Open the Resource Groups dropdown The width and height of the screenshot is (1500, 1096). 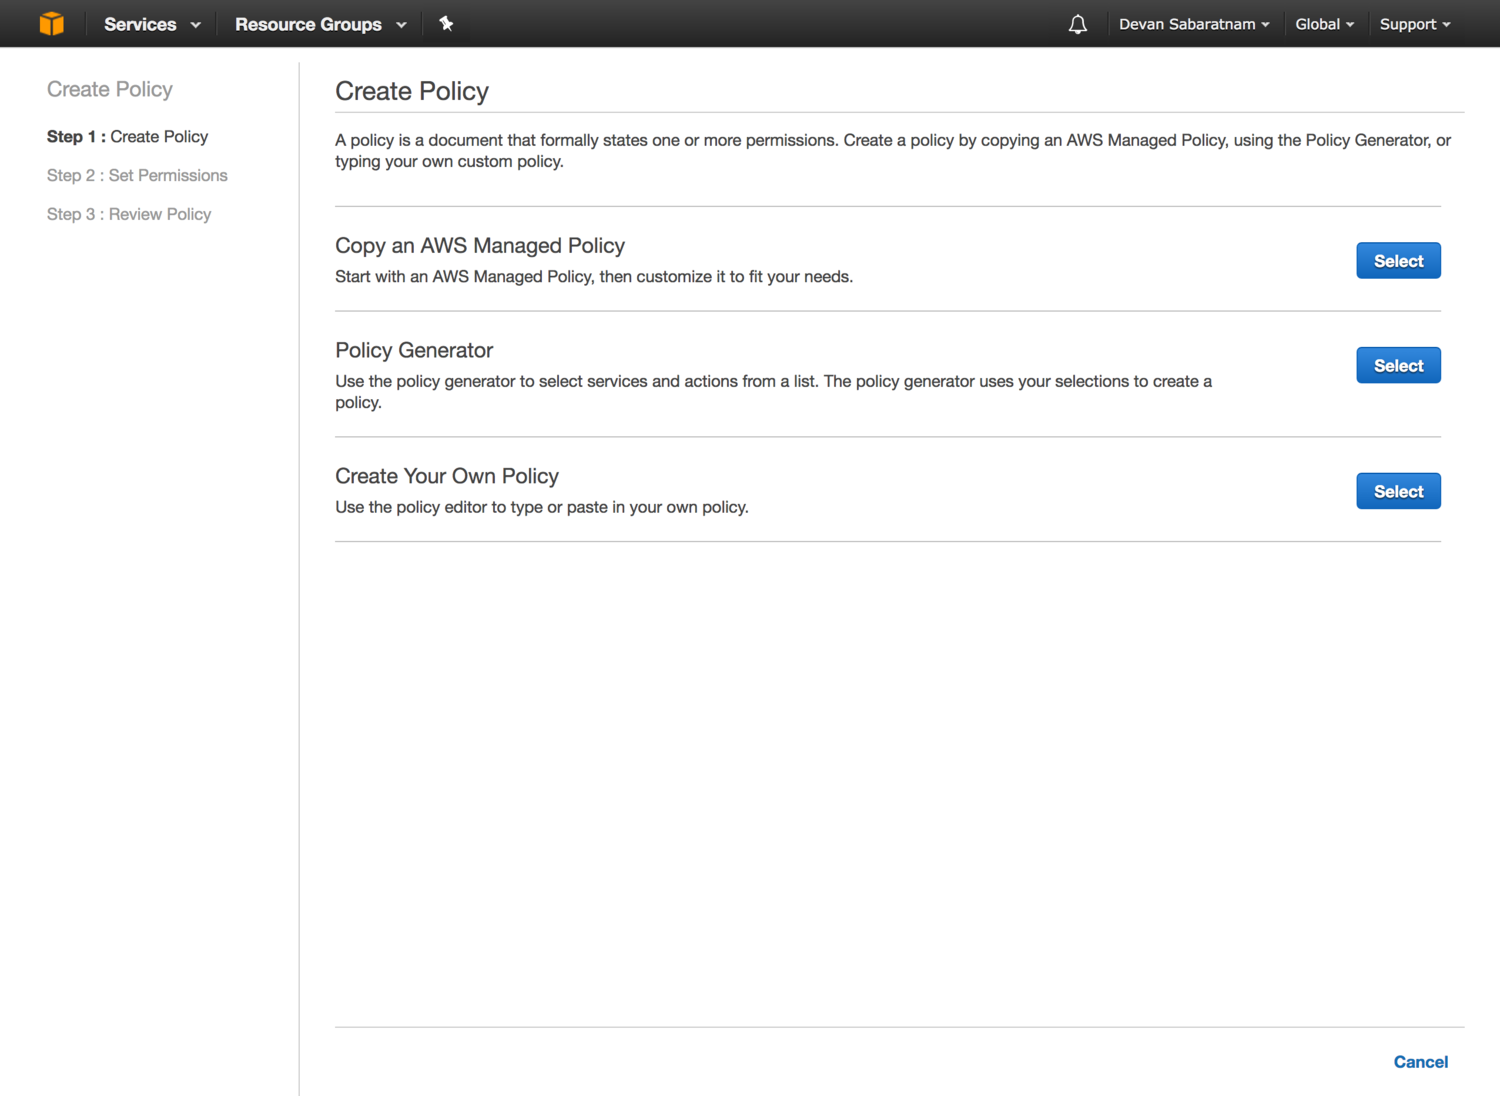(x=320, y=24)
